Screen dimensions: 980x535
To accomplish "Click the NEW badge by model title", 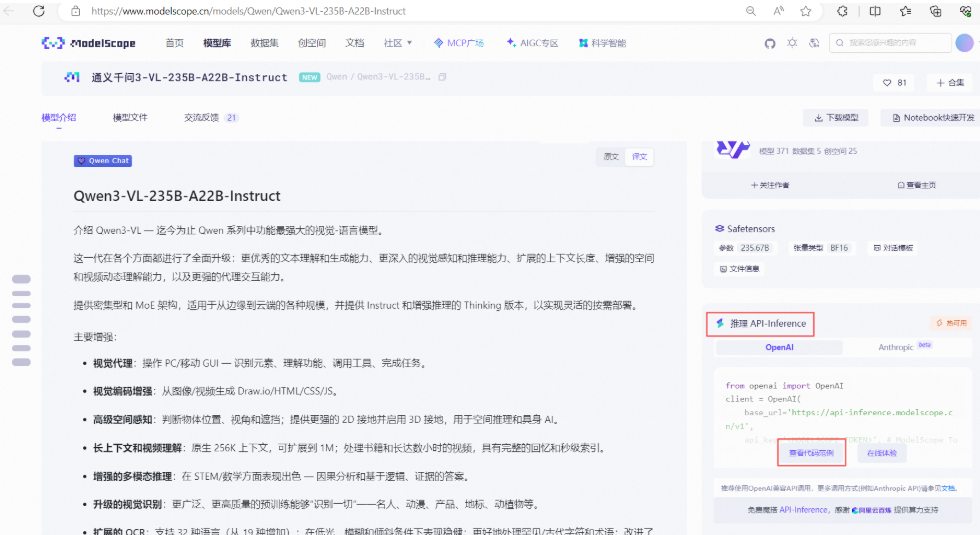I will coord(309,78).
